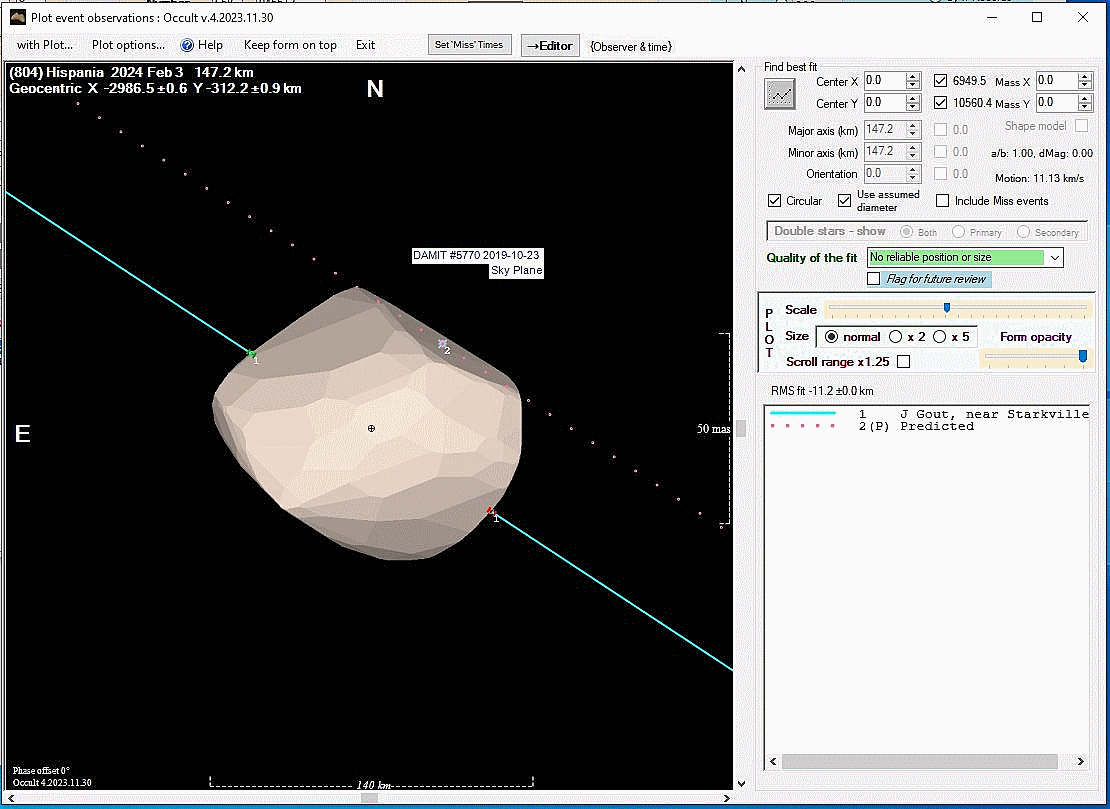Select Secondary double stars radio button
Image resolution: width=1110 pixels, height=809 pixels.
point(1023,231)
